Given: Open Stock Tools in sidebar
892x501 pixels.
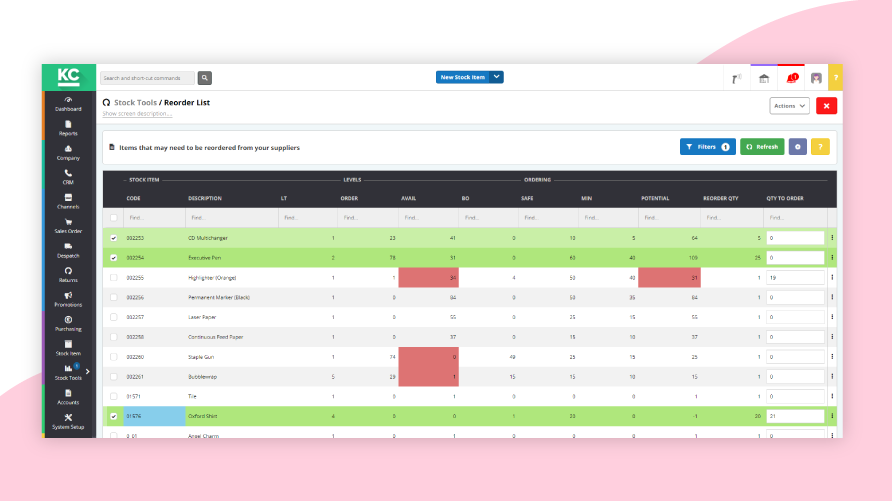Looking at the screenshot, I should tap(68, 372).
